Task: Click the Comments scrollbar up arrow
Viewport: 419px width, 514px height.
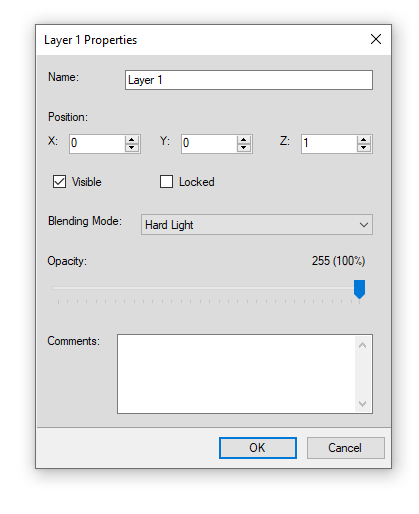Action: tap(363, 345)
